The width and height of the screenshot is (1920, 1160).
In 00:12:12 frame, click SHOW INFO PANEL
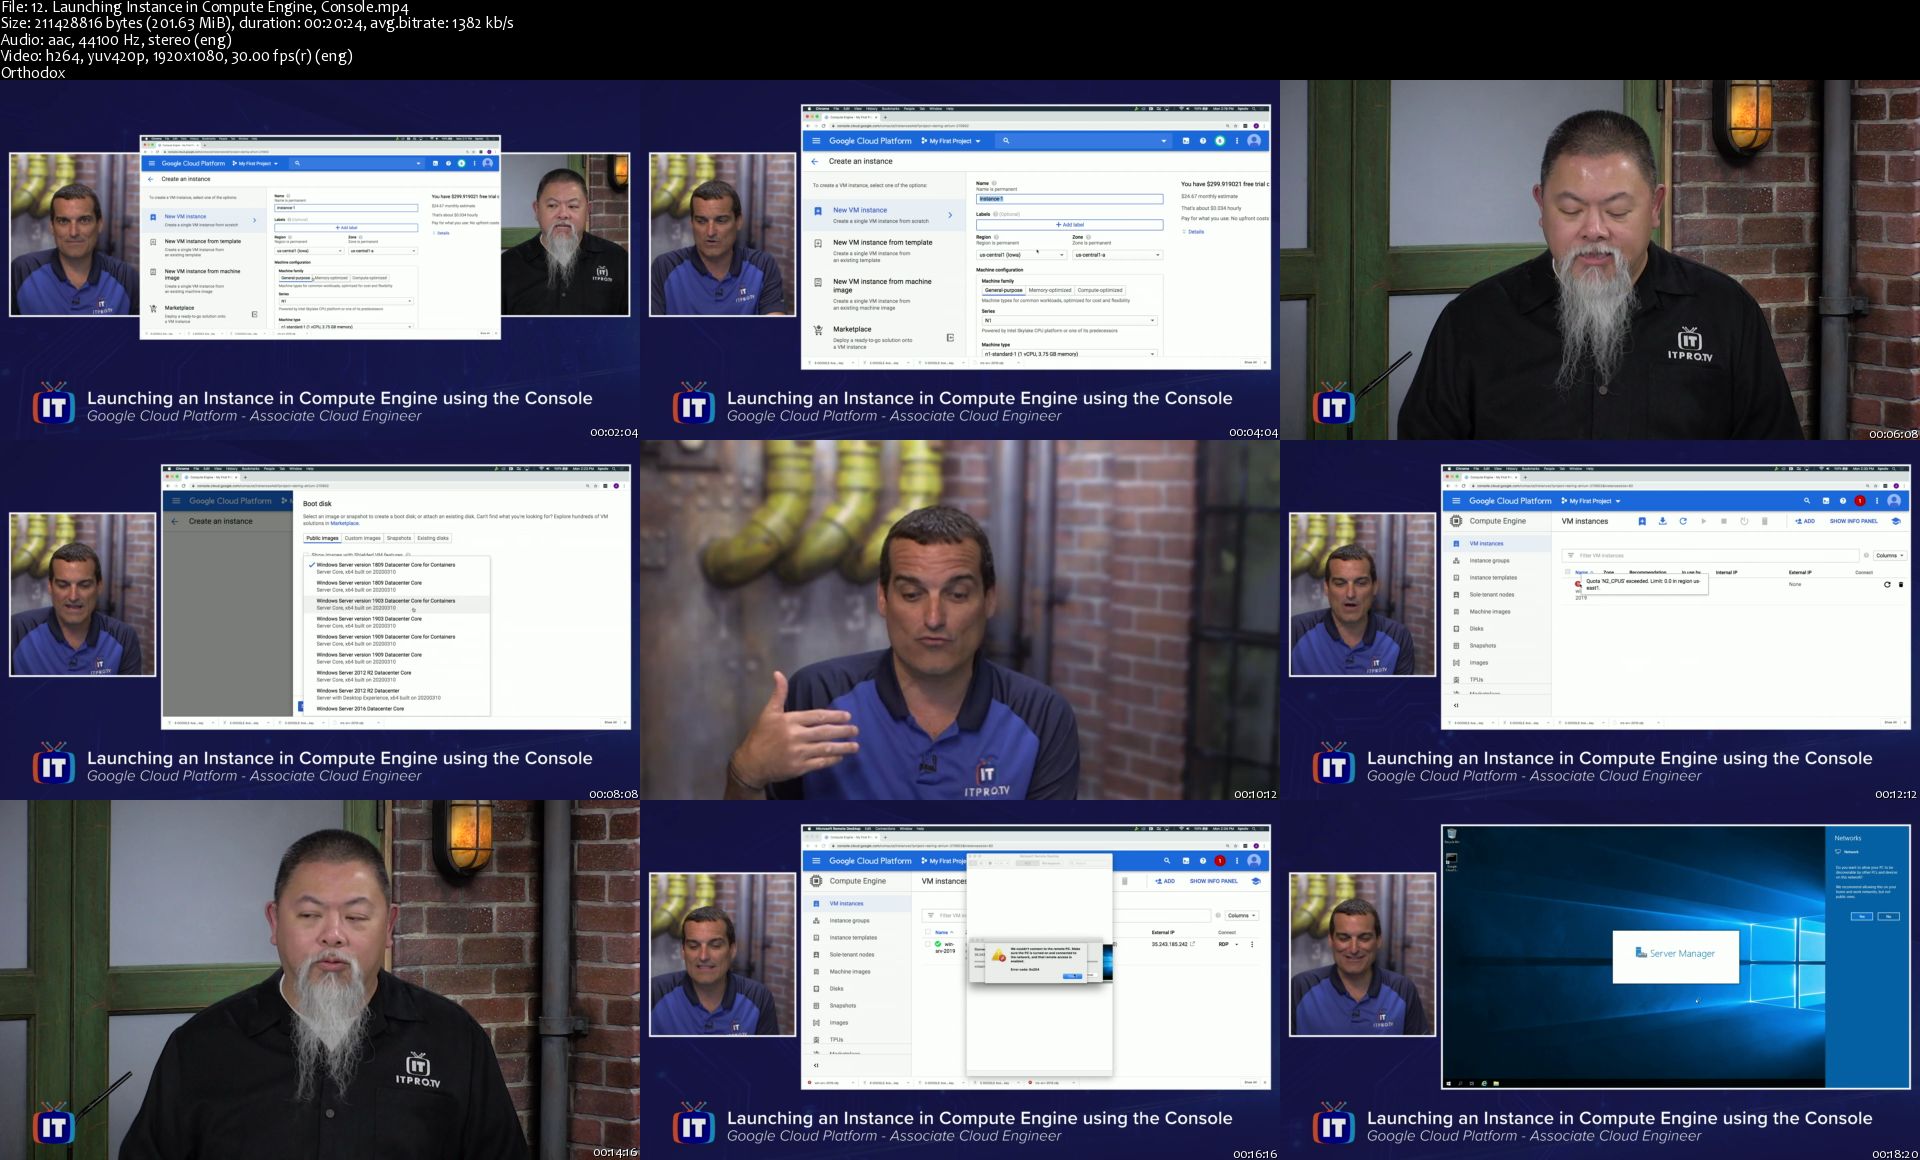[x=1854, y=521]
